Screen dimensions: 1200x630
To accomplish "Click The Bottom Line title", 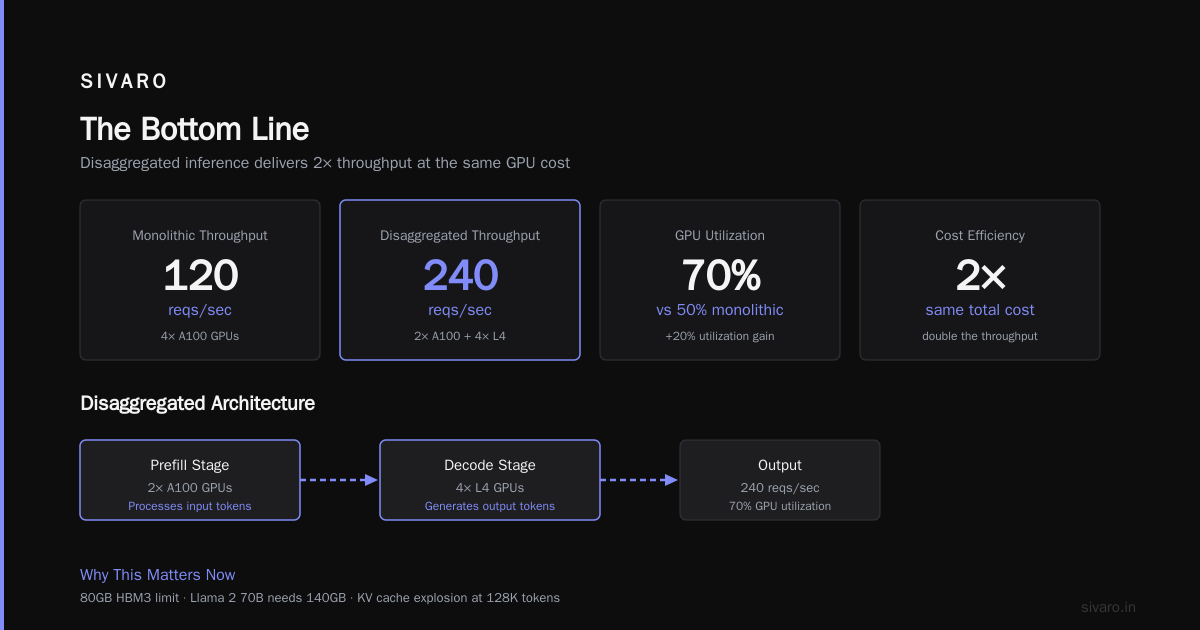I will 195,129.
